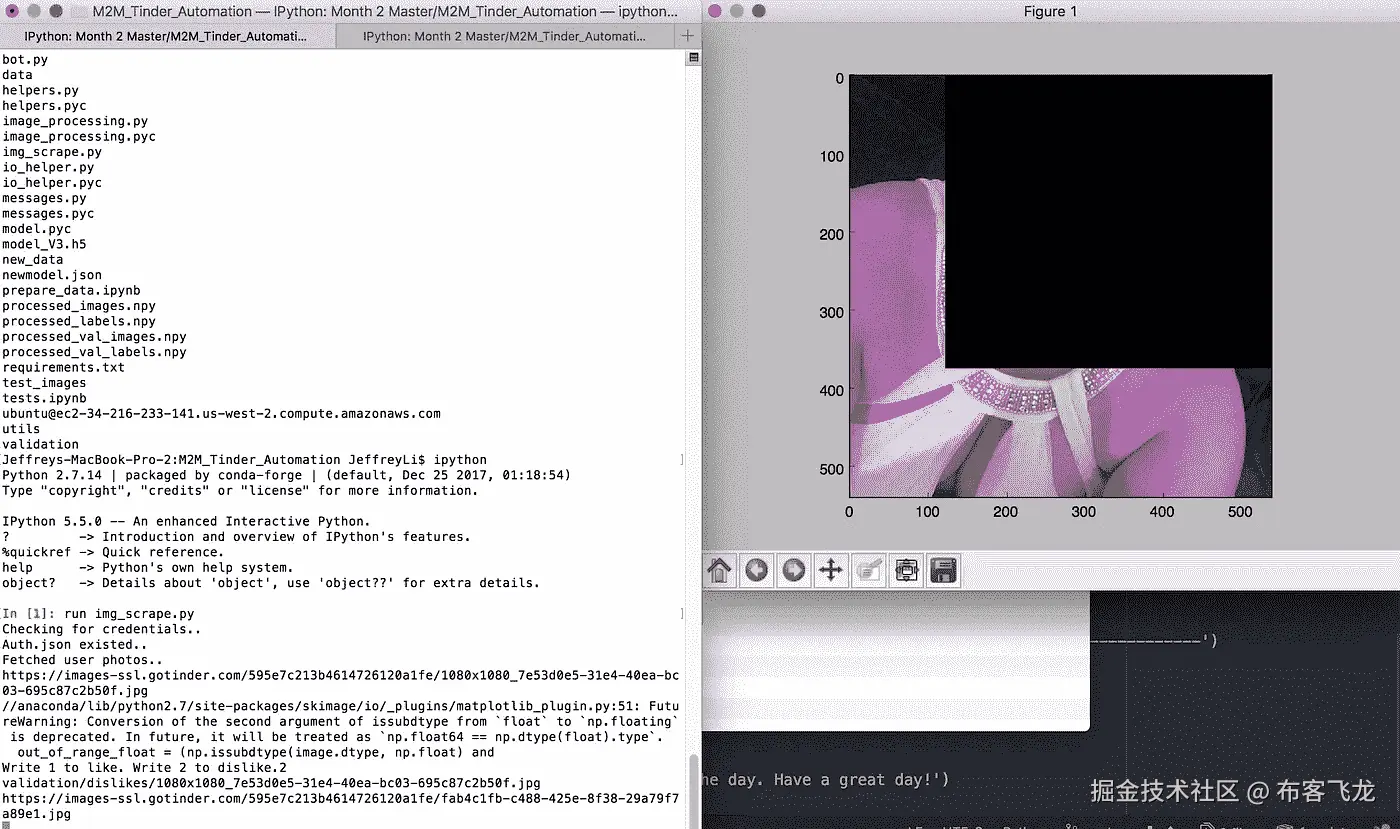Click the Save figure floppy disk icon

[944, 570]
